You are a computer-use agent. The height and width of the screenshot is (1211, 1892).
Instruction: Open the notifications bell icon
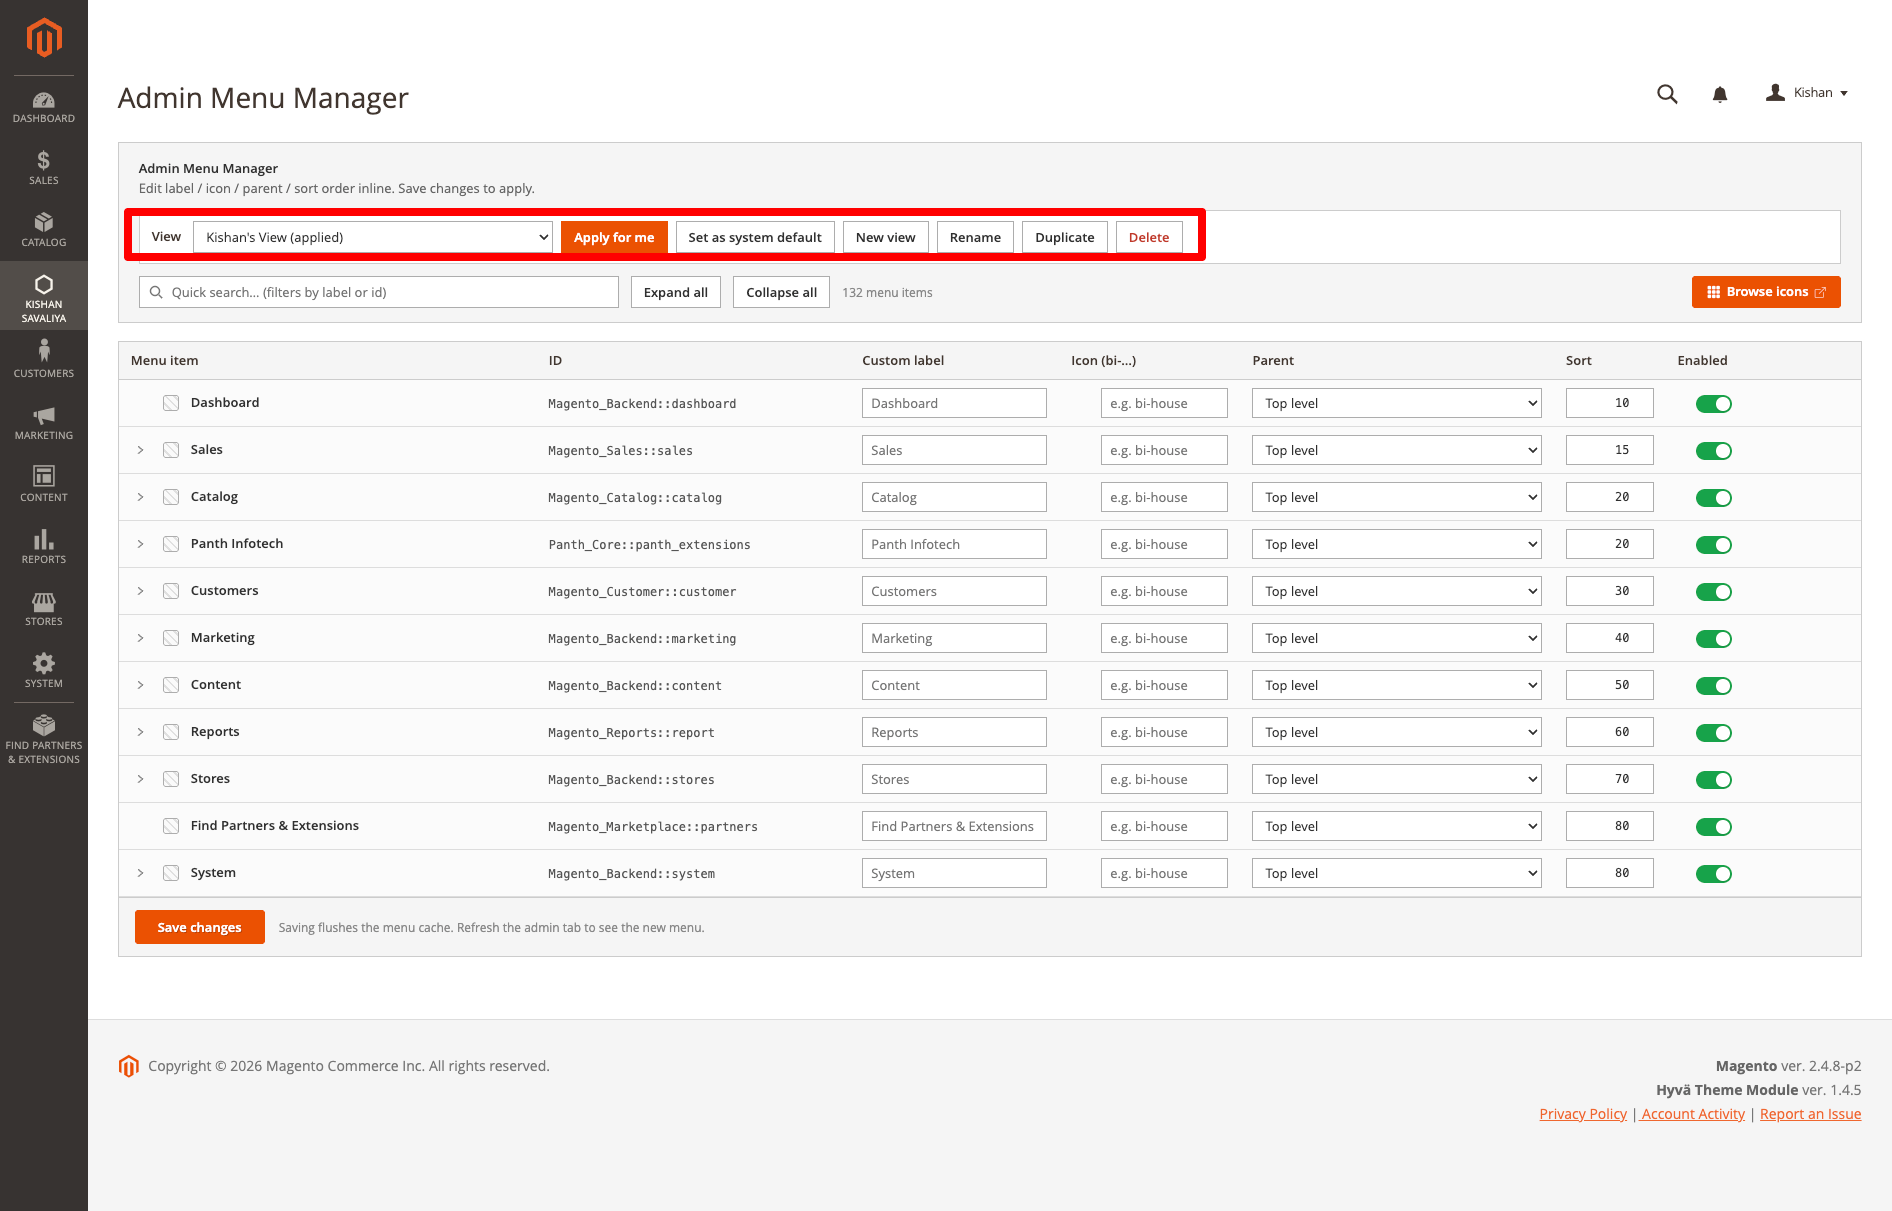point(1720,94)
